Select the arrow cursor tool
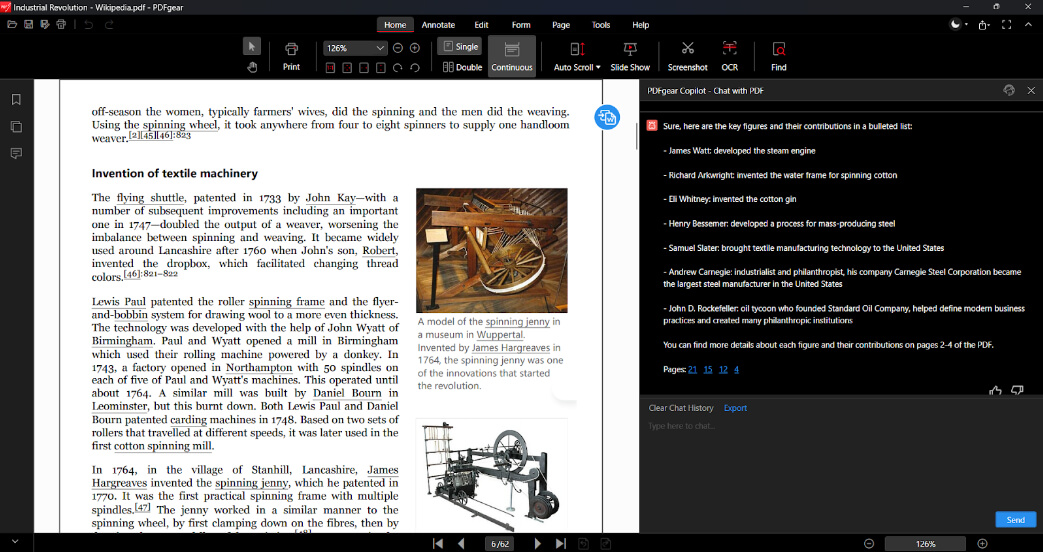 pyautogui.click(x=251, y=47)
